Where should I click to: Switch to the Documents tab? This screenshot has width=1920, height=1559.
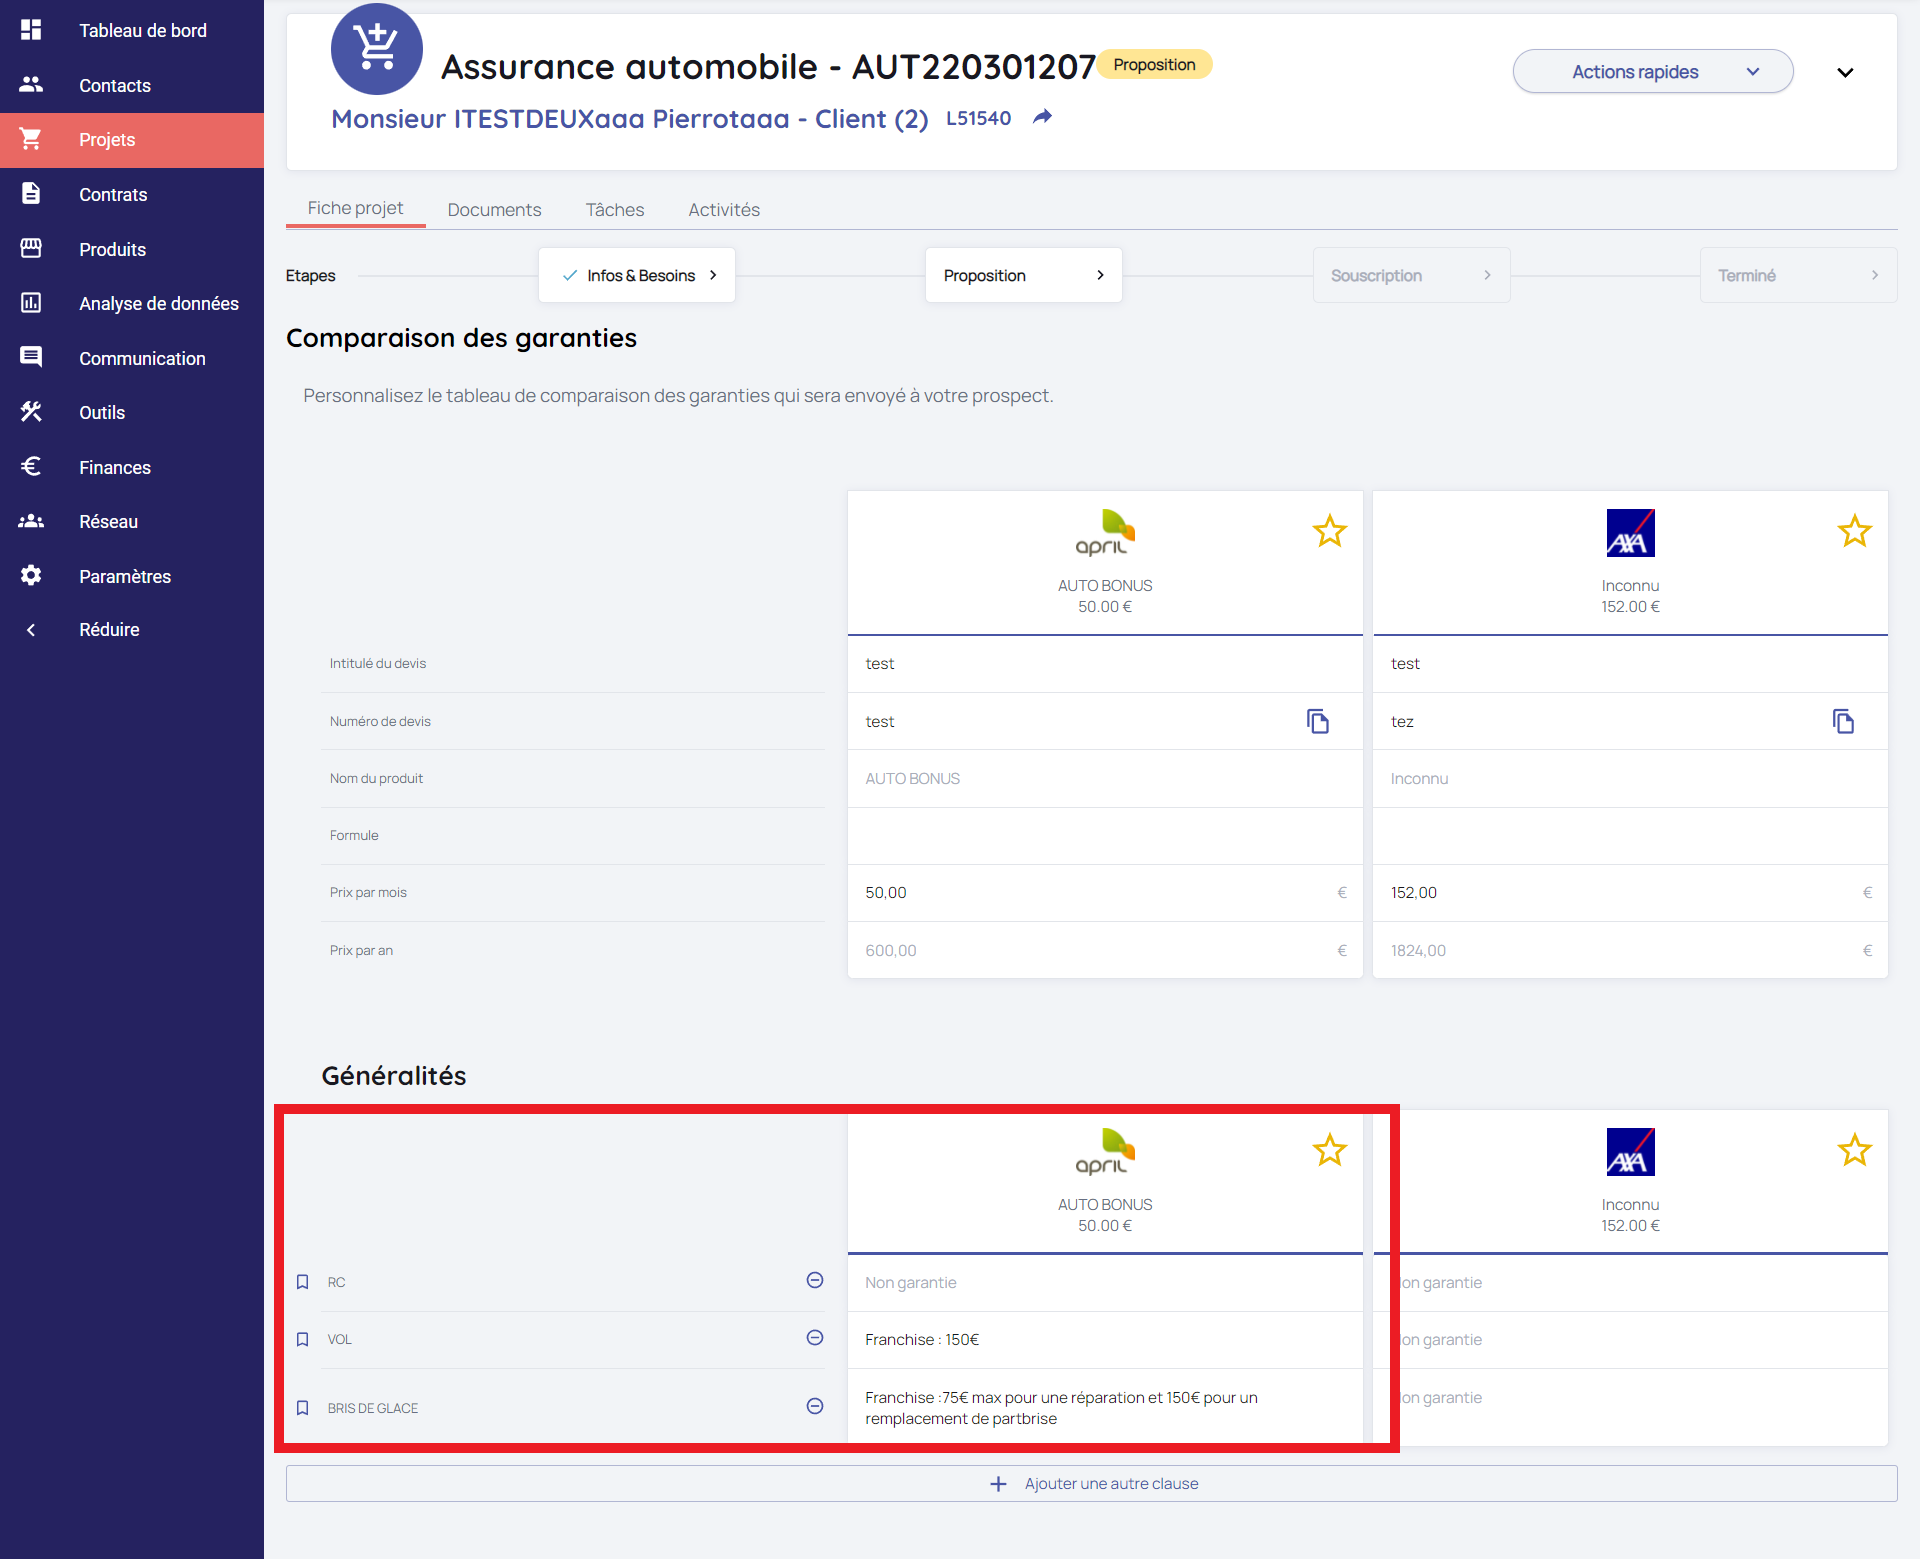(494, 210)
